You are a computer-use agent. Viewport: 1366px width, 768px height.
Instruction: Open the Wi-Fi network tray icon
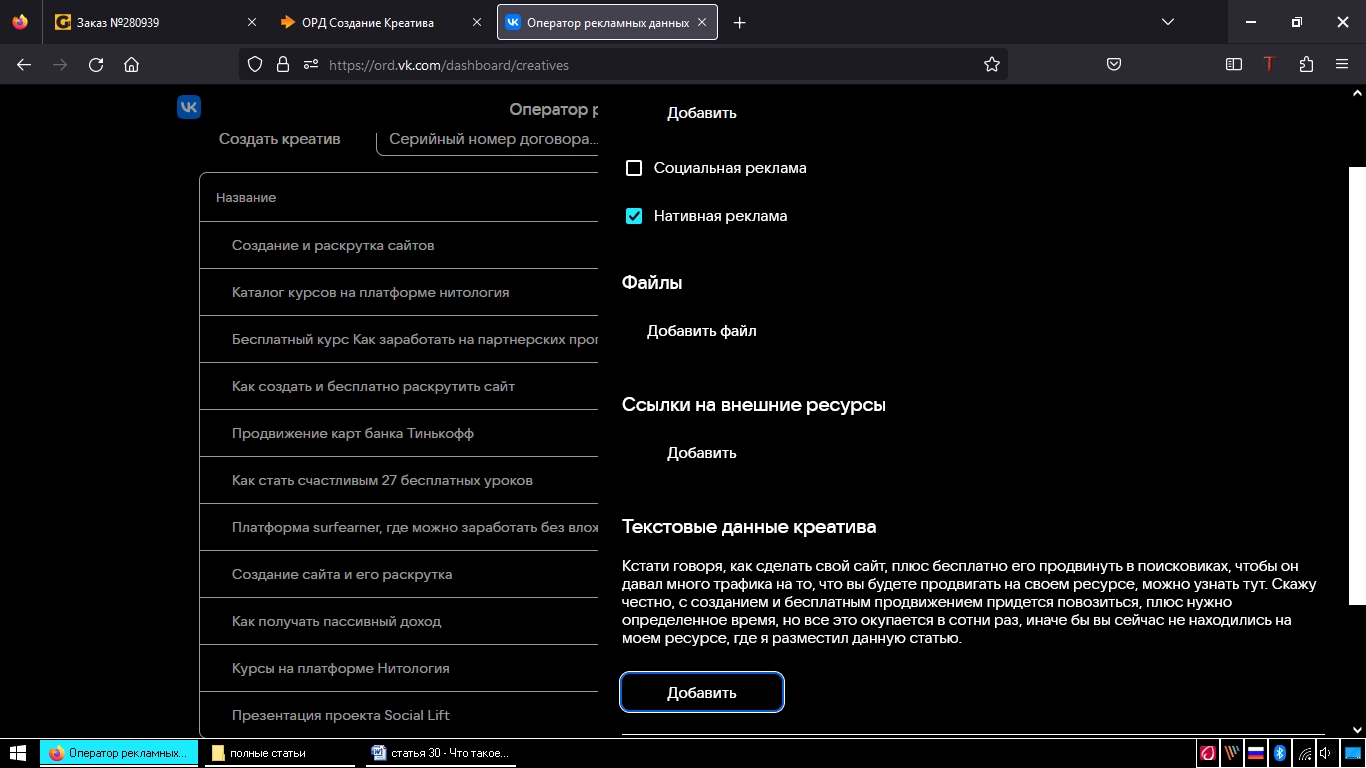tap(1304, 753)
